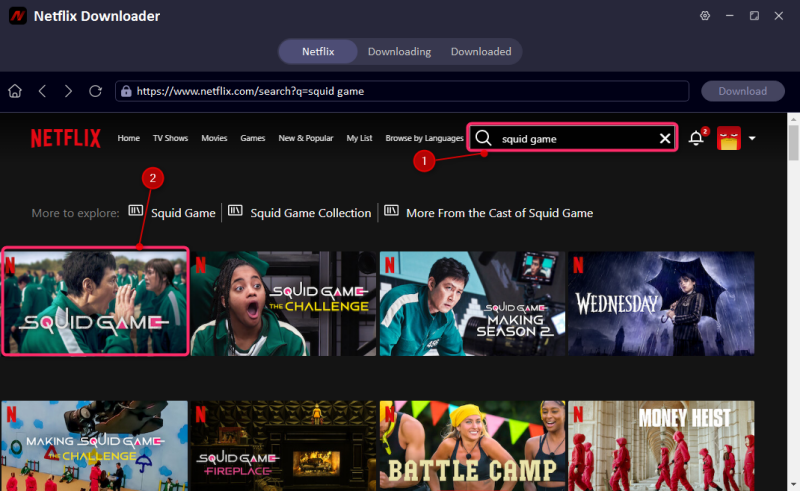Clear the search with the X icon

665,138
